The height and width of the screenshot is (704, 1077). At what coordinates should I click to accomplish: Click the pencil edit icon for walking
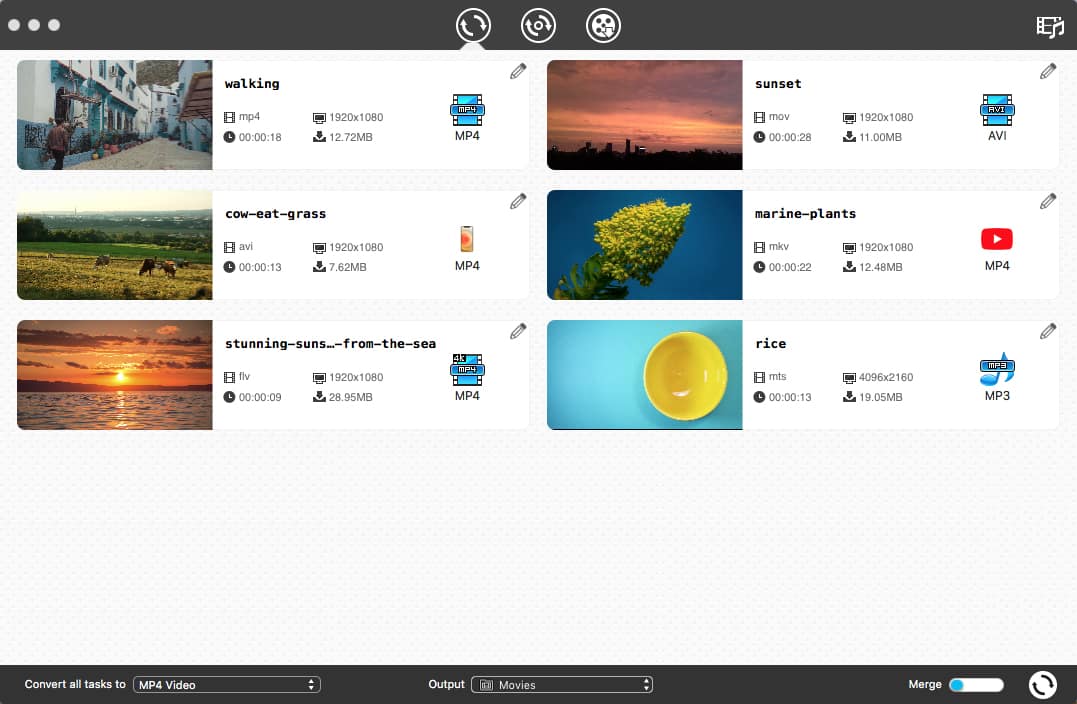(518, 72)
